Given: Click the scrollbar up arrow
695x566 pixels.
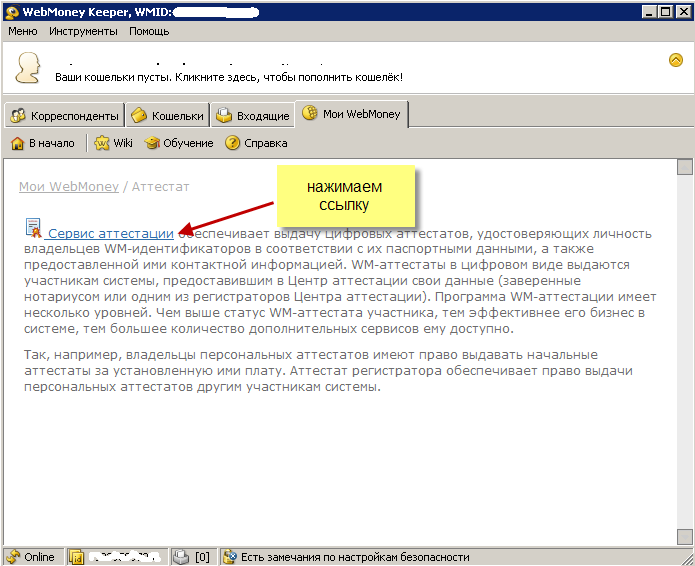Looking at the screenshot, I should 685,167.
